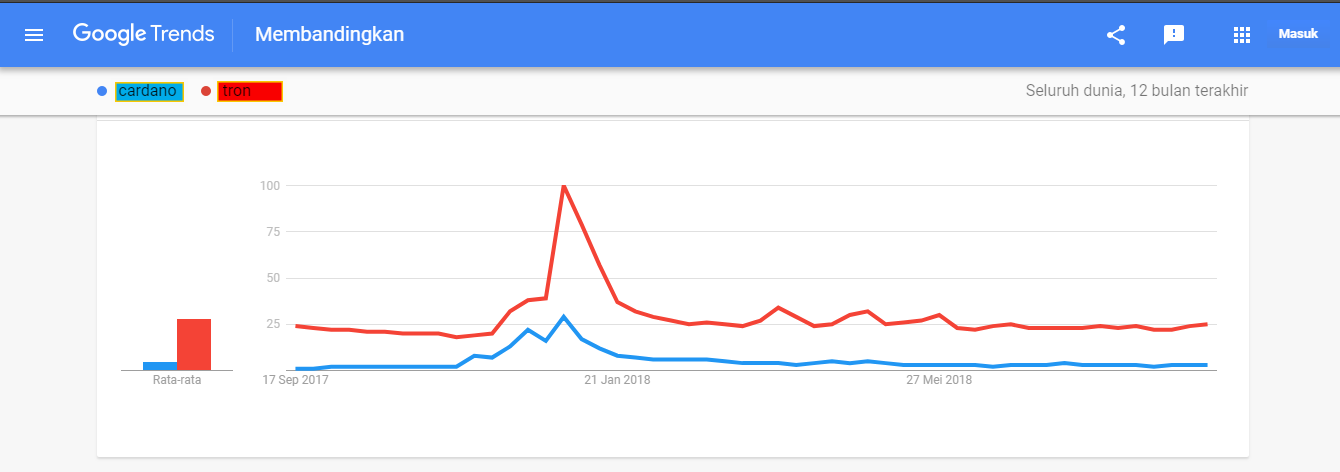Image resolution: width=1340 pixels, height=472 pixels.
Task: Click the tron peak at 100
Action: coord(564,186)
